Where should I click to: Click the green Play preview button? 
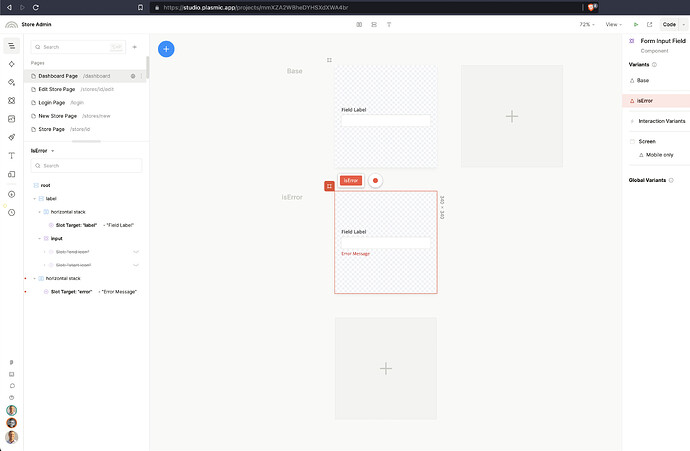coord(636,24)
